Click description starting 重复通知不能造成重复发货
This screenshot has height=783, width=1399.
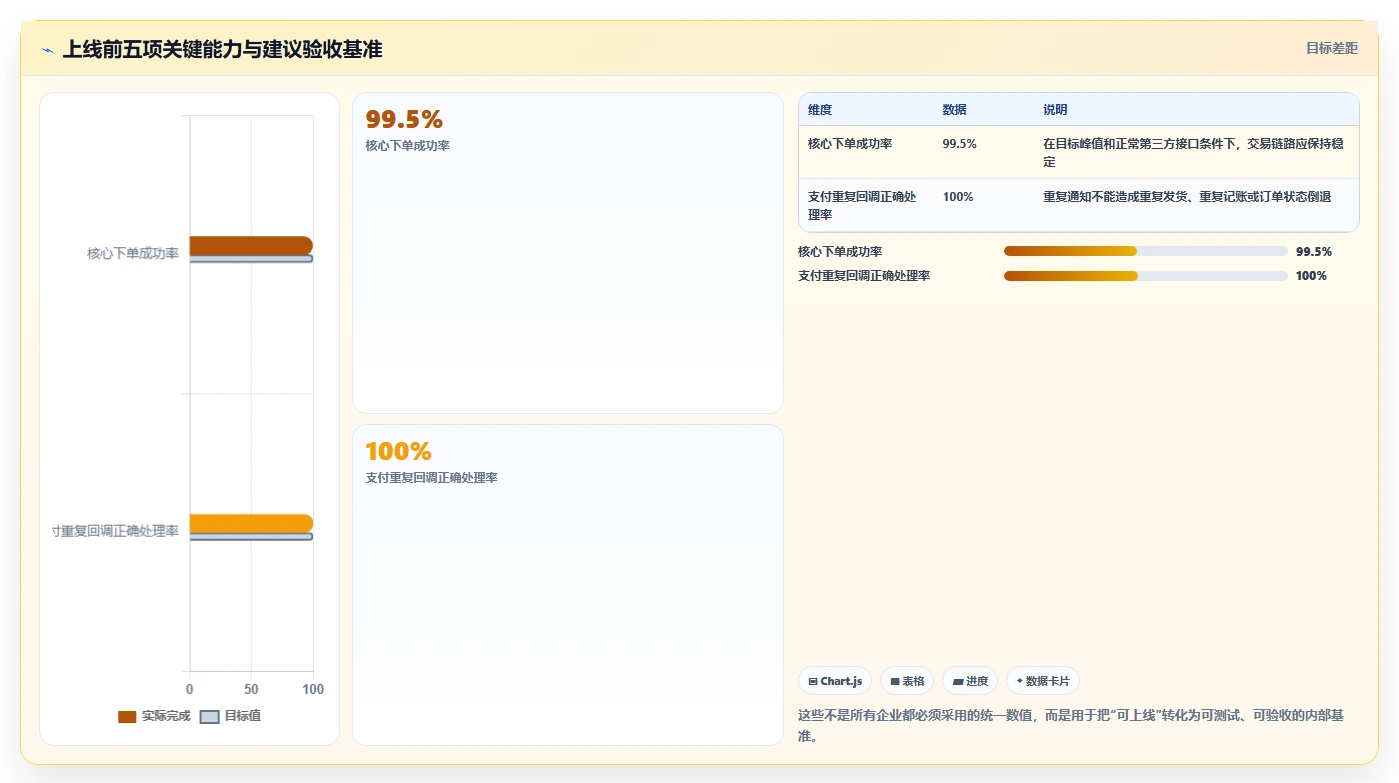[1187, 197]
